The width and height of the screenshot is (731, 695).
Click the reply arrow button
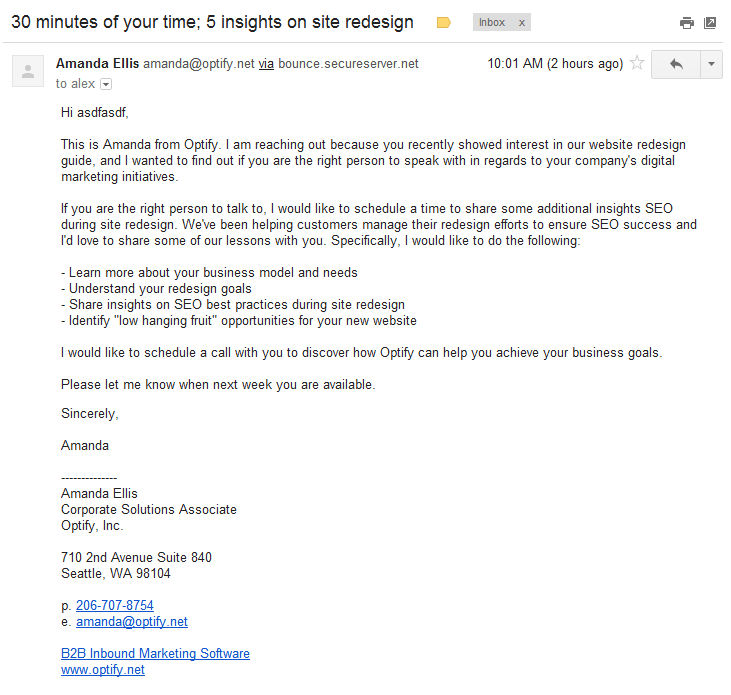click(x=676, y=64)
